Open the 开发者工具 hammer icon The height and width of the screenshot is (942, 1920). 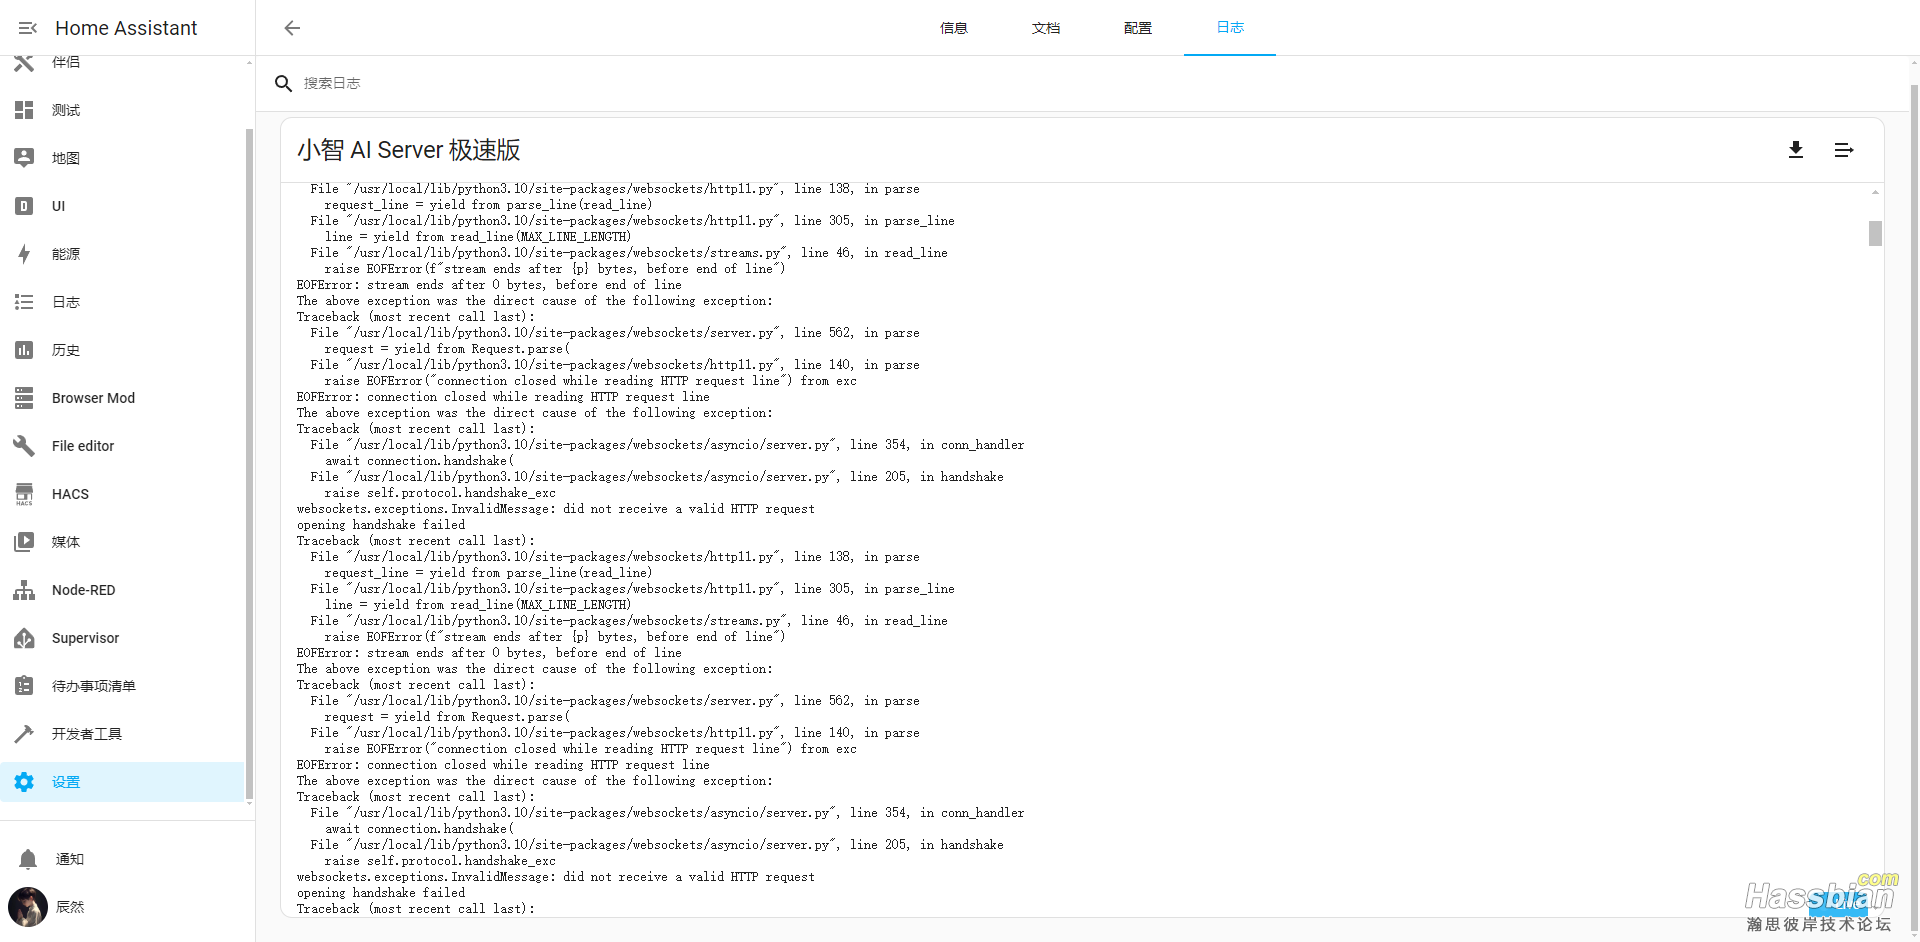pyautogui.click(x=24, y=734)
